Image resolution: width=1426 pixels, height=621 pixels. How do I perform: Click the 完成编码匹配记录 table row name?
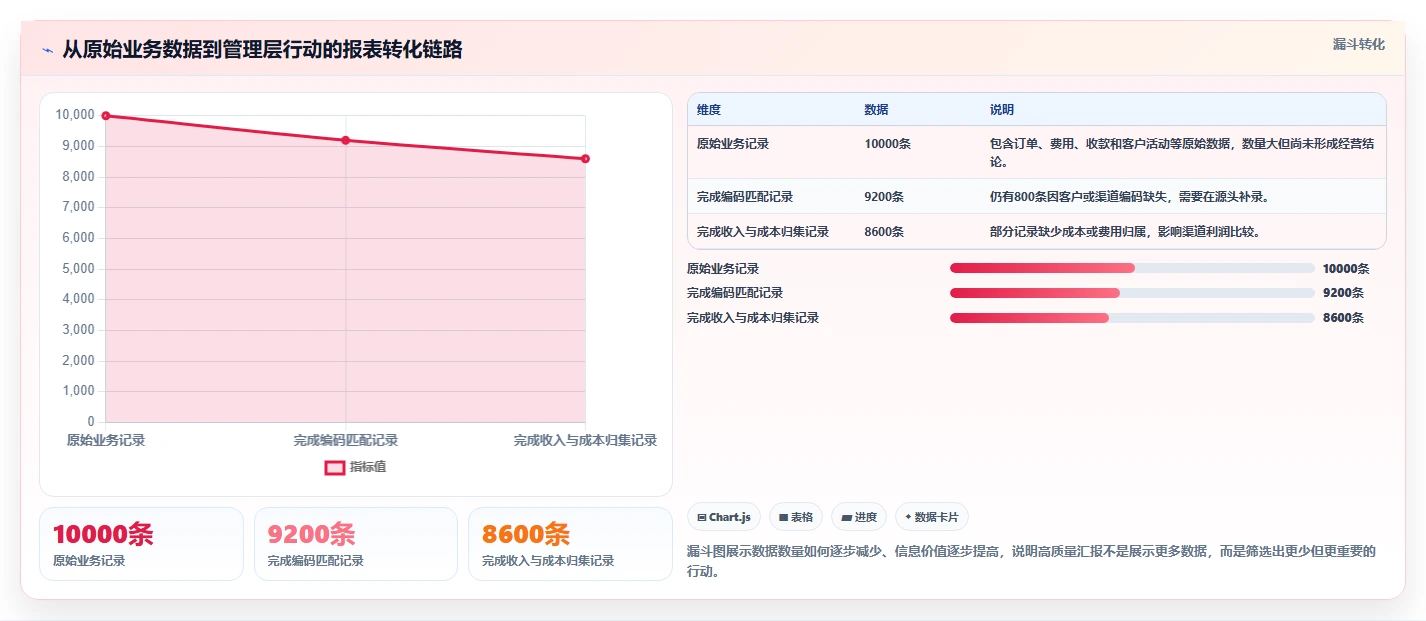point(745,197)
